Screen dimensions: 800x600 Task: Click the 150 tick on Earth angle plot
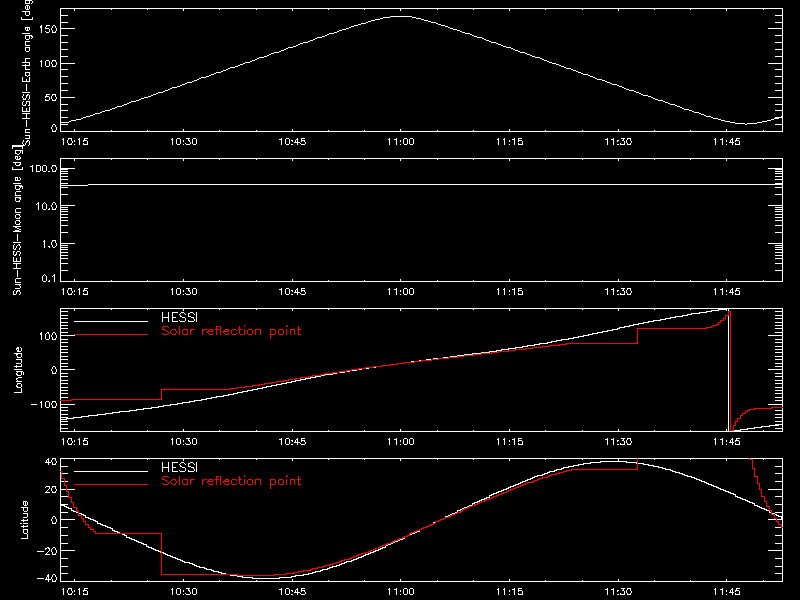pyautogui.click(x=48, y=29)
